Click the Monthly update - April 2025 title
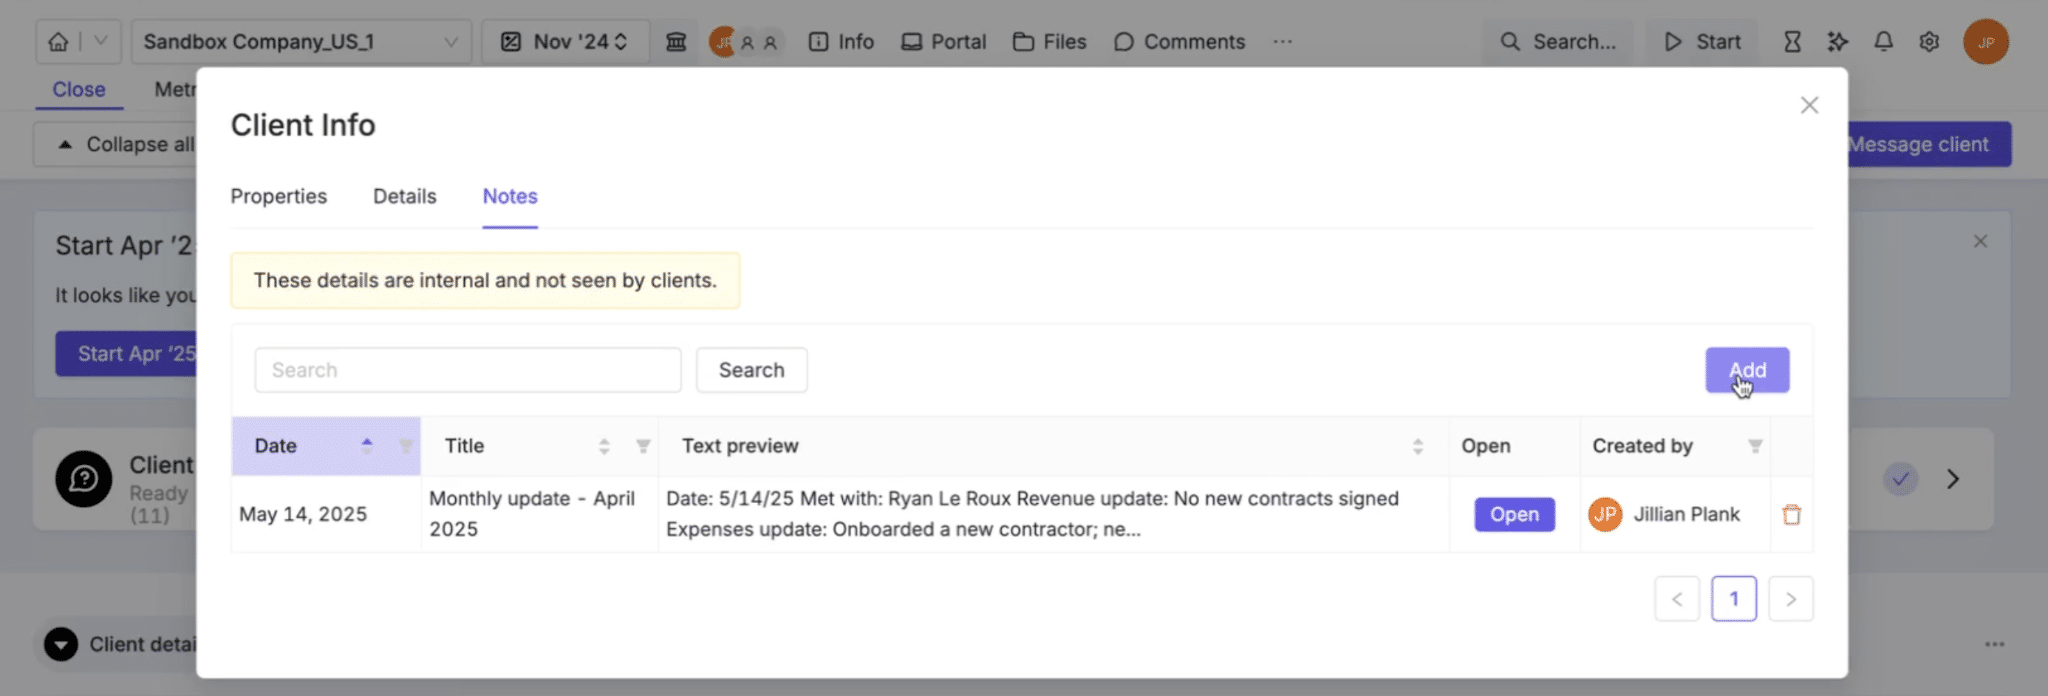Viewport: 2048px width, 696px height. (532, 514)
